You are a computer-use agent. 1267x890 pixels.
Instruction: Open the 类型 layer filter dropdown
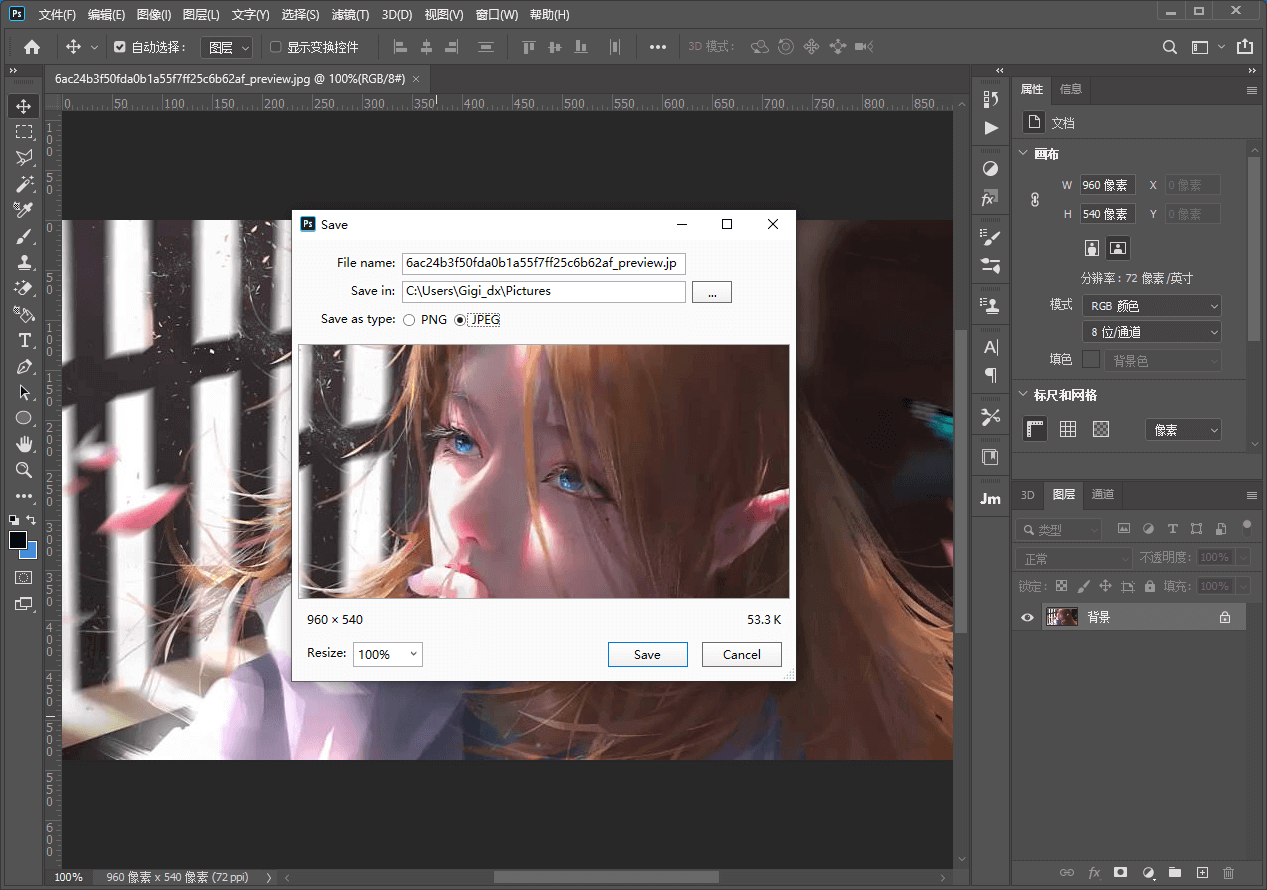tap(1058, 530)
